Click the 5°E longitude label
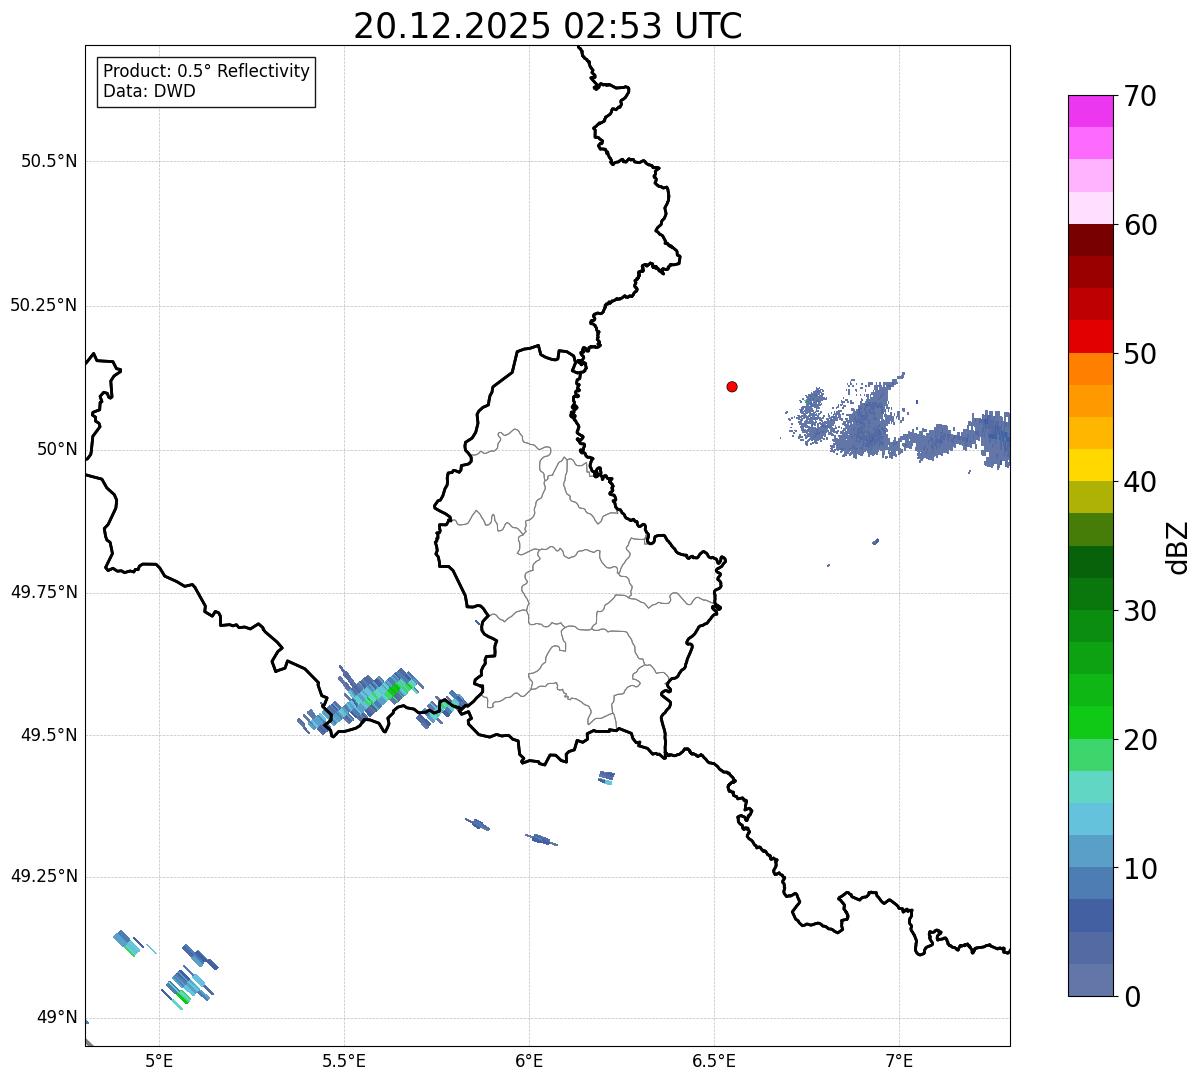 [159, 1061]
